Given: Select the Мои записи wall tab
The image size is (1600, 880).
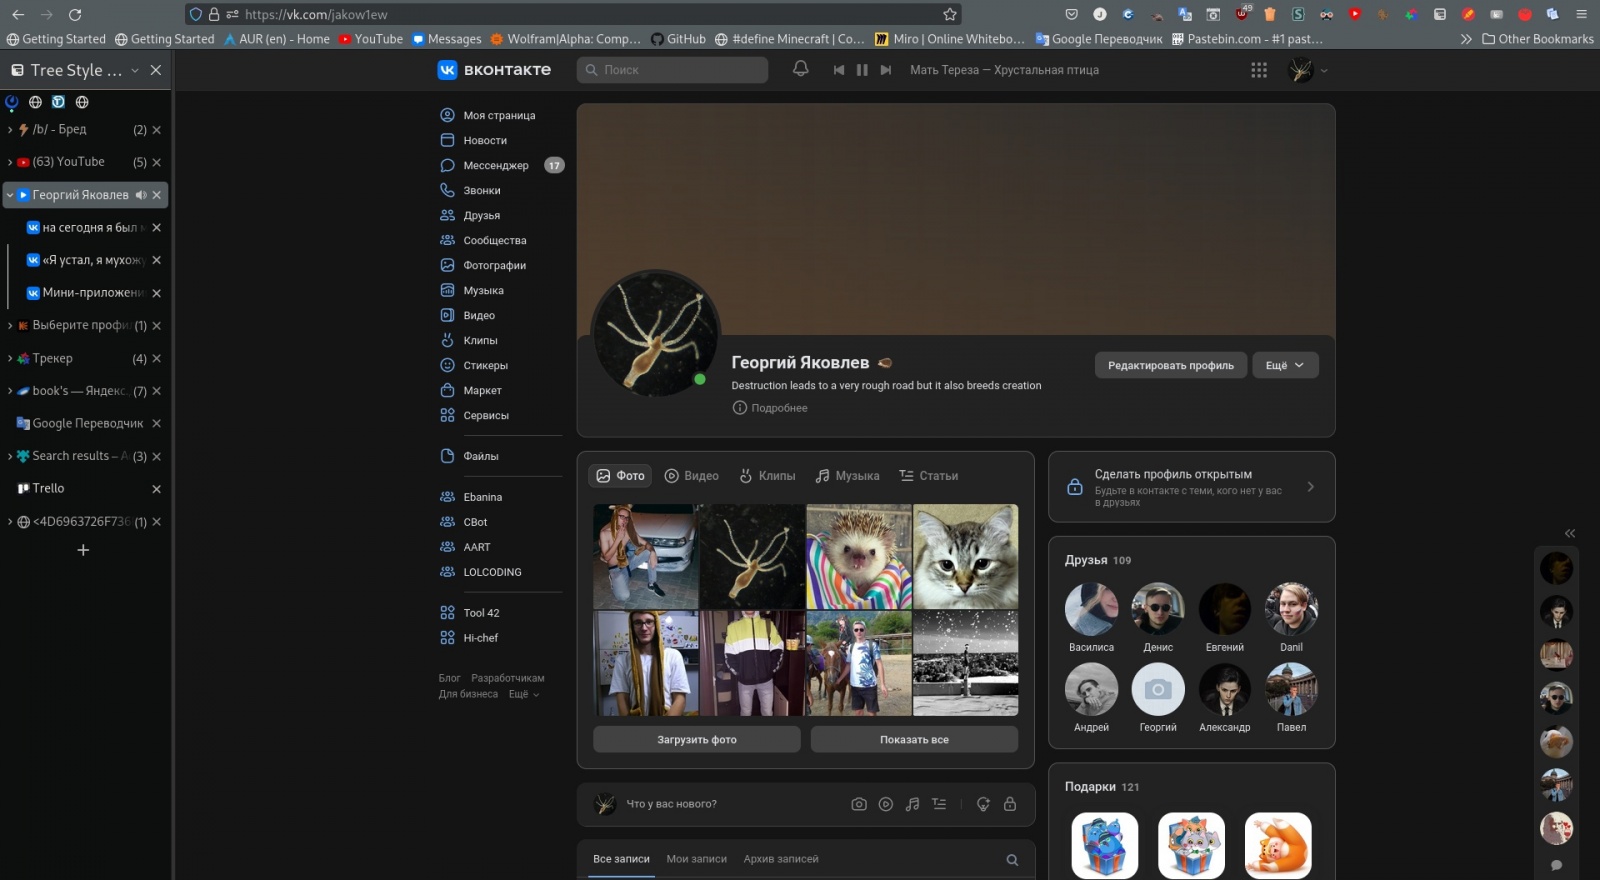Looking at the screenshot, I should (x=696, y=859).
